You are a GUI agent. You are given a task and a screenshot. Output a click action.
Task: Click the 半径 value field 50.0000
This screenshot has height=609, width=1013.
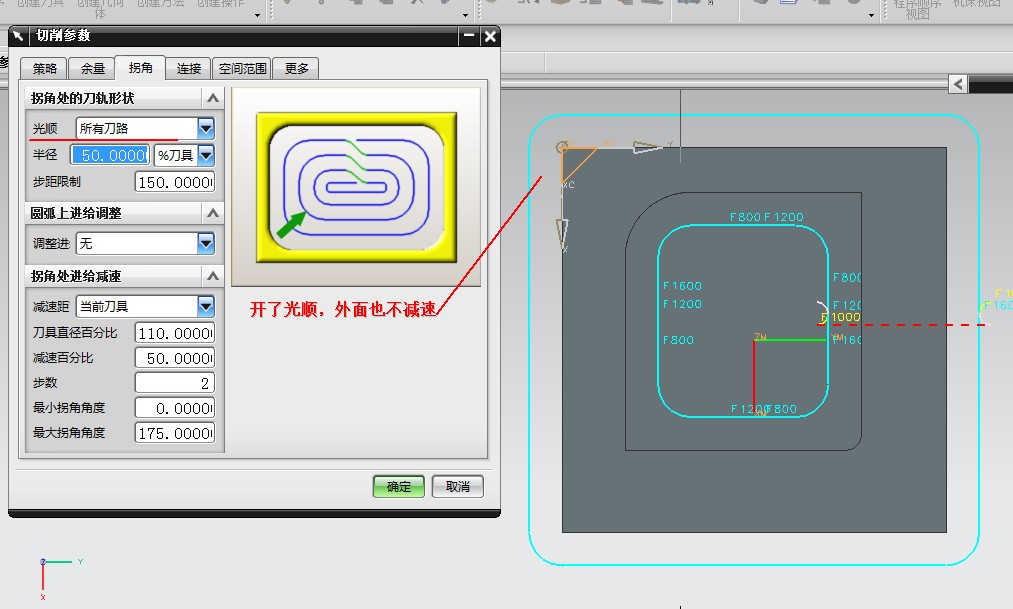pyautogui.click(x=110, y=155)
